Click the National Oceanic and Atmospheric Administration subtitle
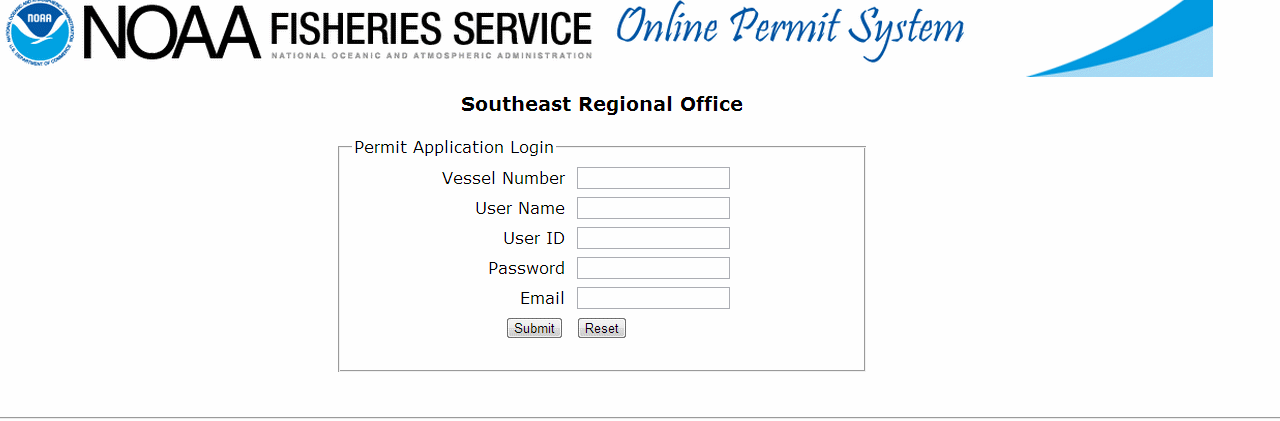The width and height of the screenshot is (1280, 421). [x=431, y=56]
